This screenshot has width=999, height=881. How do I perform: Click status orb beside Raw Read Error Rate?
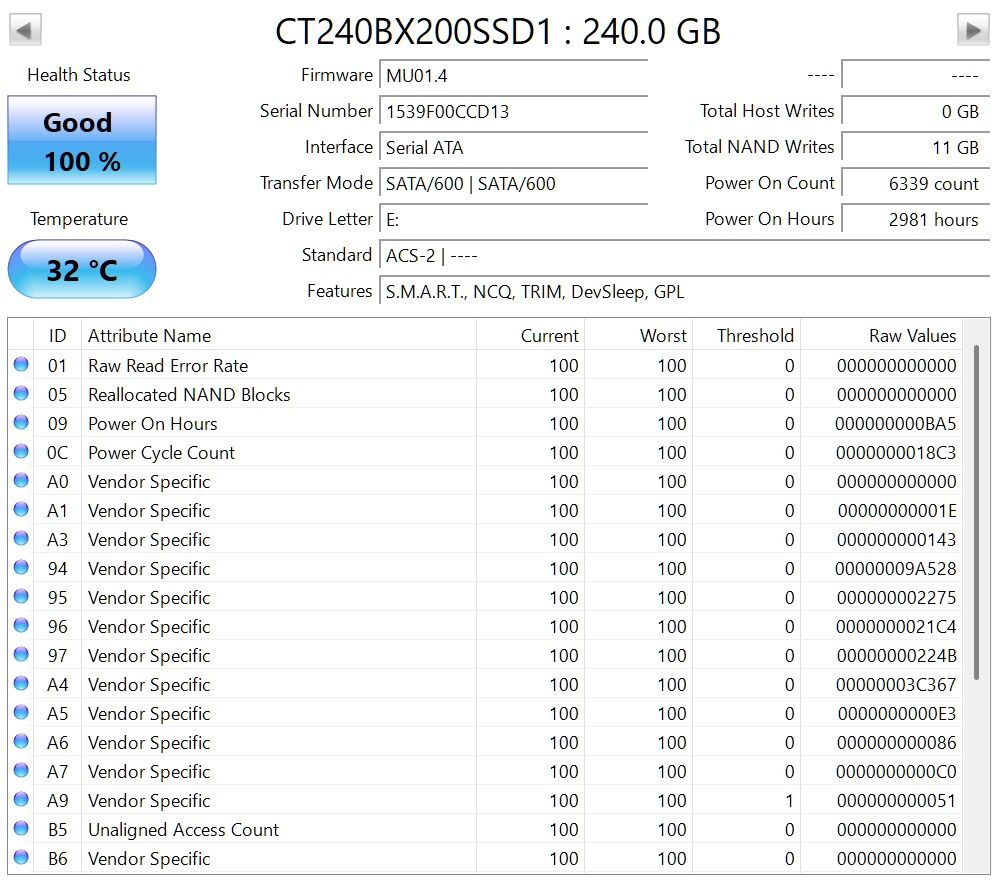pos(21,366)
